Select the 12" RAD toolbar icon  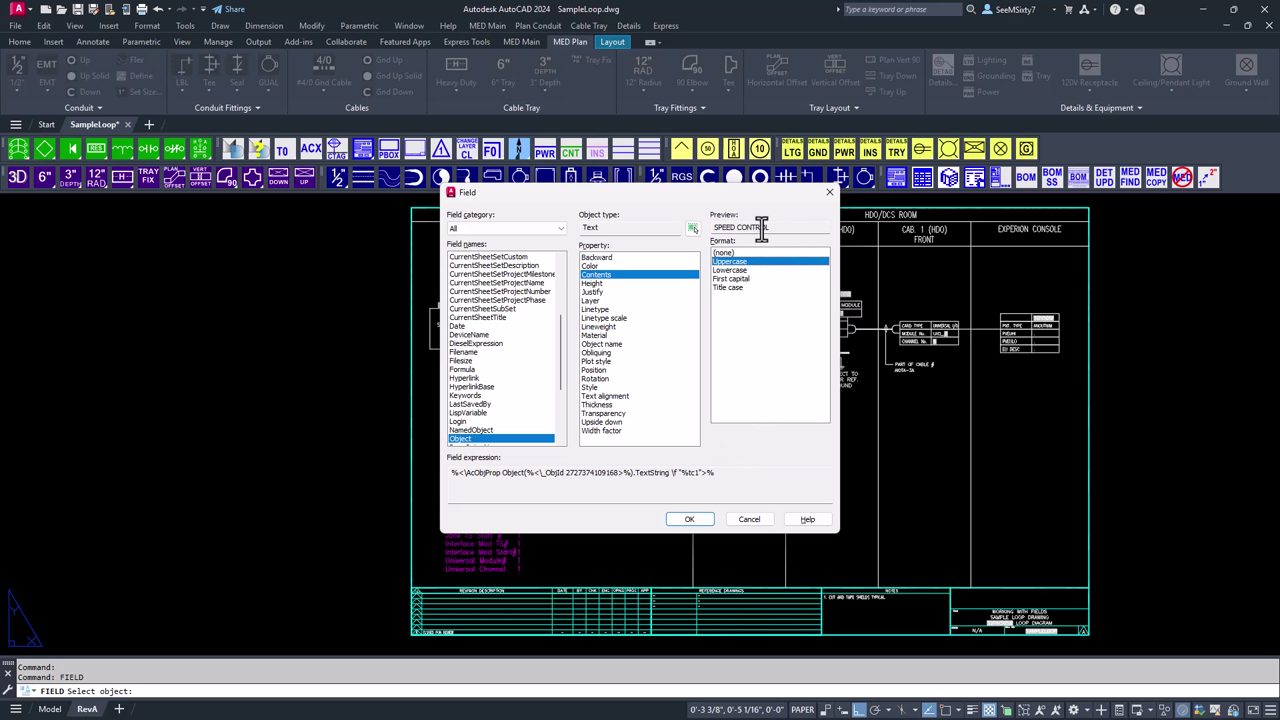(96, 177)
